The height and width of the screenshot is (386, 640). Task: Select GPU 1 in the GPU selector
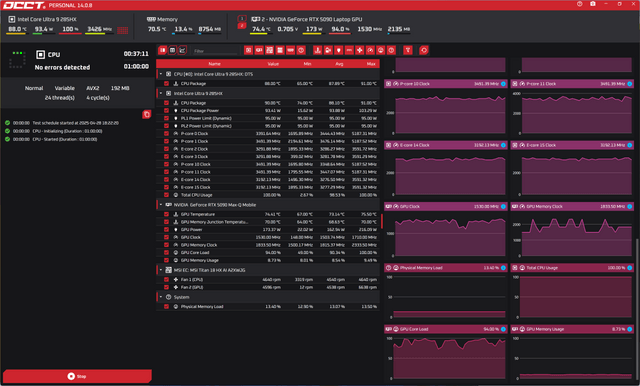242,18
